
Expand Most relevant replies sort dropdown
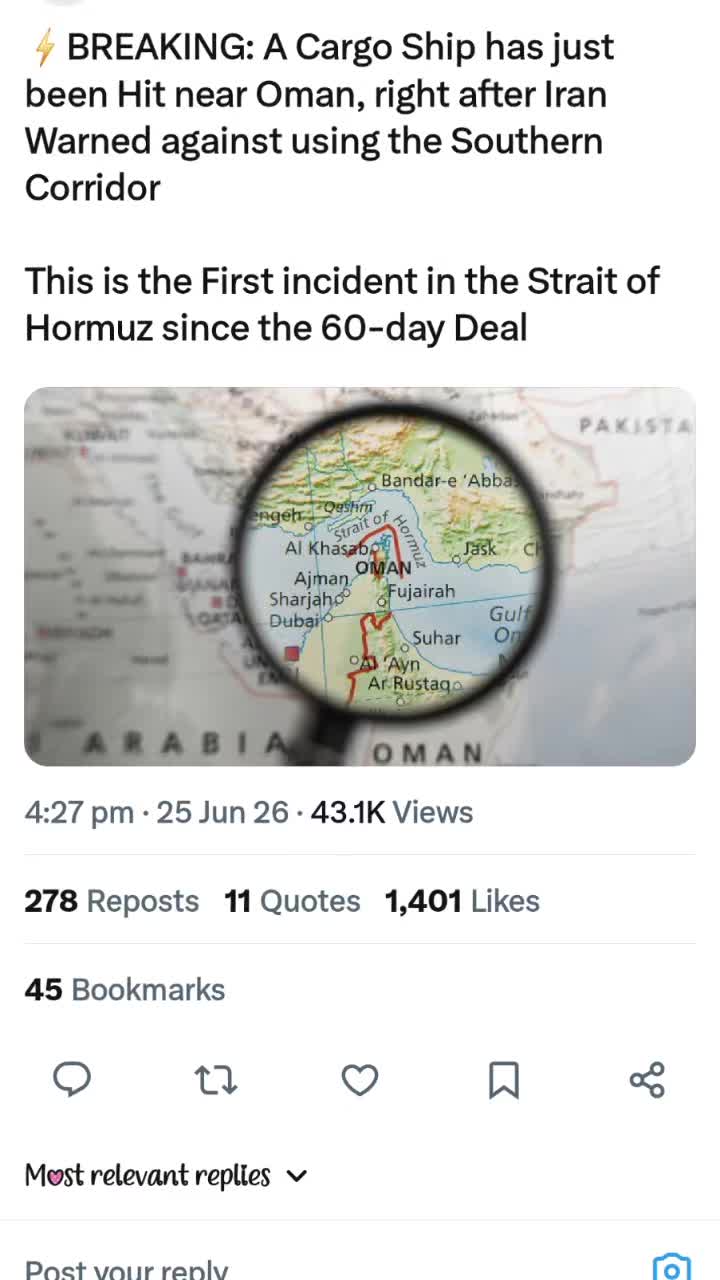pos(166,1176)
